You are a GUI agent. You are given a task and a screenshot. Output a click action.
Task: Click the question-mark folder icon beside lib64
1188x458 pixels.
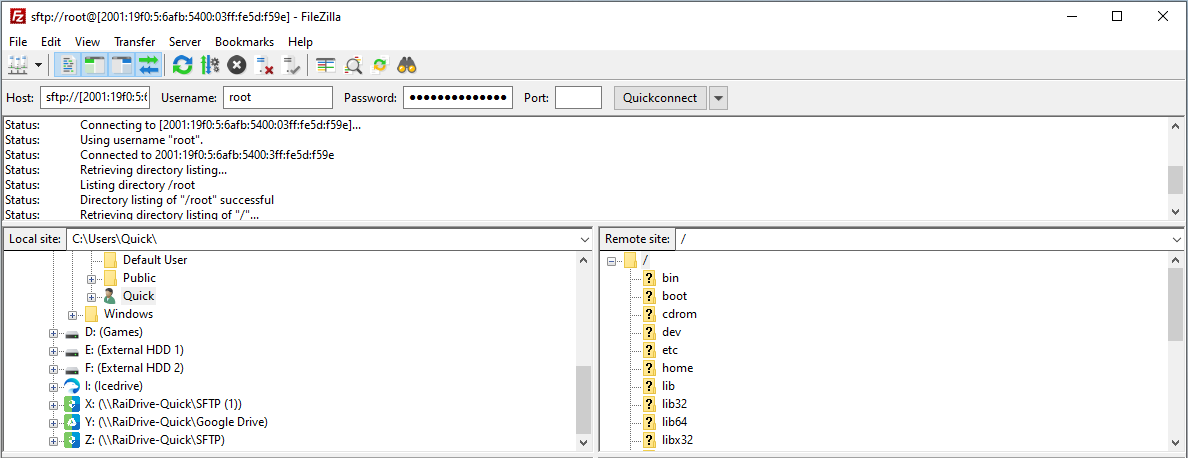click(x=649, y=422)
